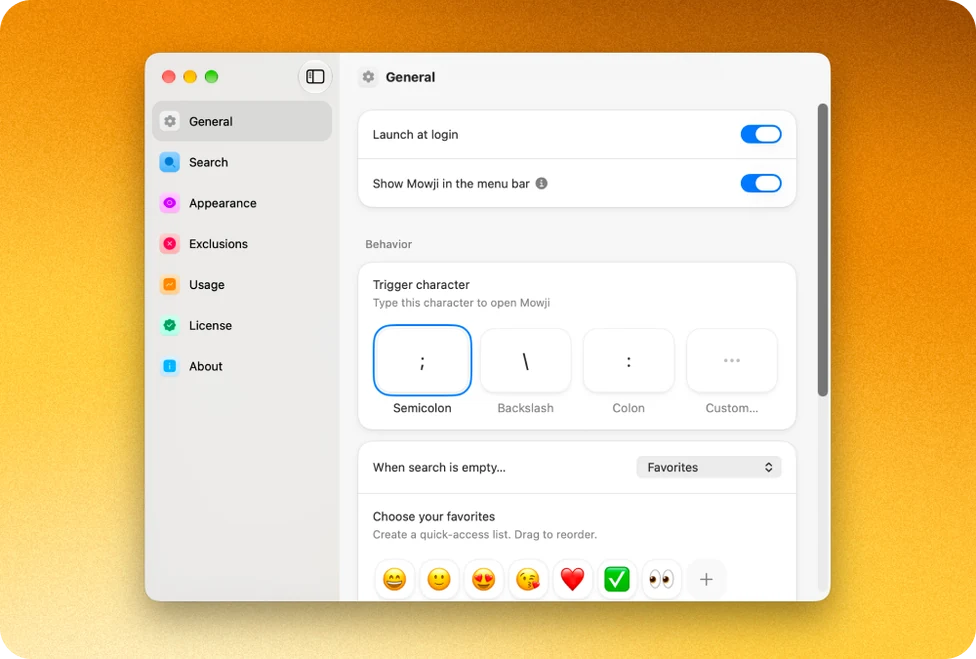The height and width of the screenshot is (659, 976).
Task: Click the yellow minimize window button
Action: pos(190,77)
